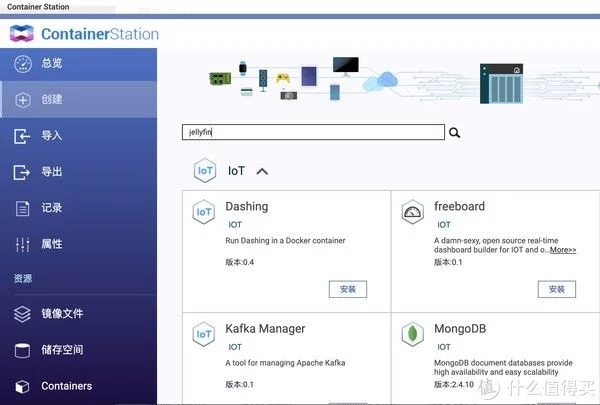Open the 总览 menu item
The height and width of the screenshot is (405, 600).
coord(78,64)
